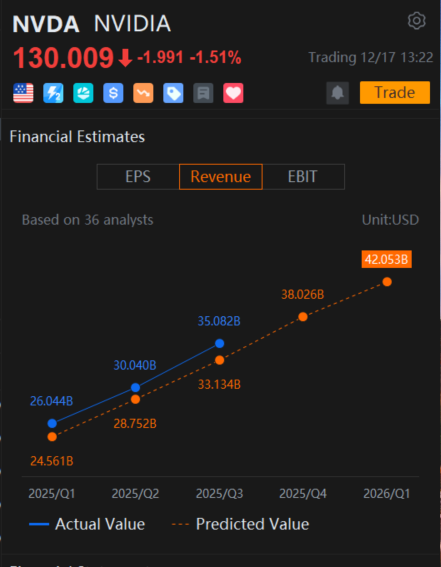441x567 pixels.
Task: Click the blue dollar sign icon
Action: (x=113, y=93)
